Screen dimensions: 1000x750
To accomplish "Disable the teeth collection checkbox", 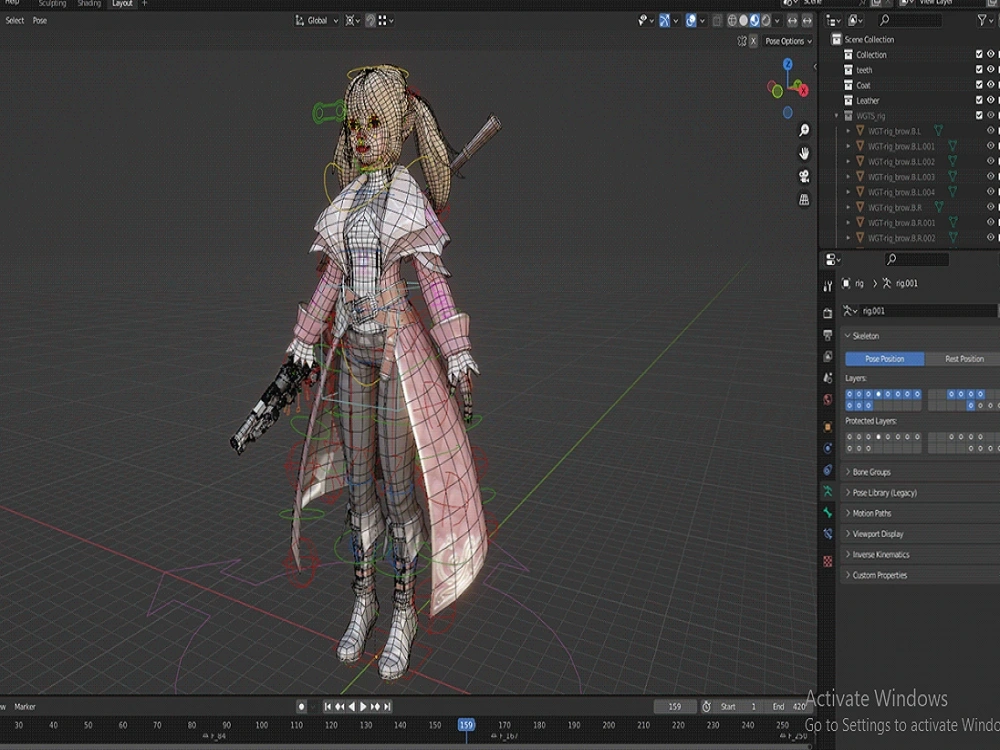I will [979, 69].
